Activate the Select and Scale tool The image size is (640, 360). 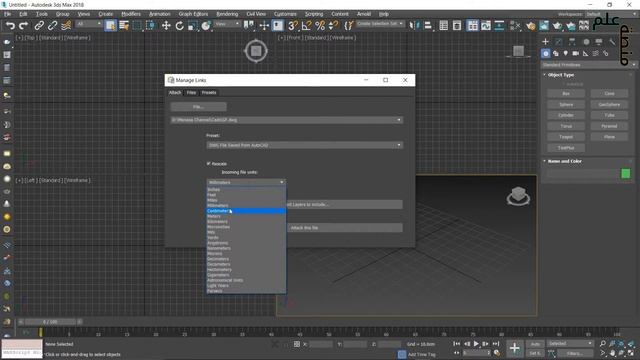[x=193, y=26]
